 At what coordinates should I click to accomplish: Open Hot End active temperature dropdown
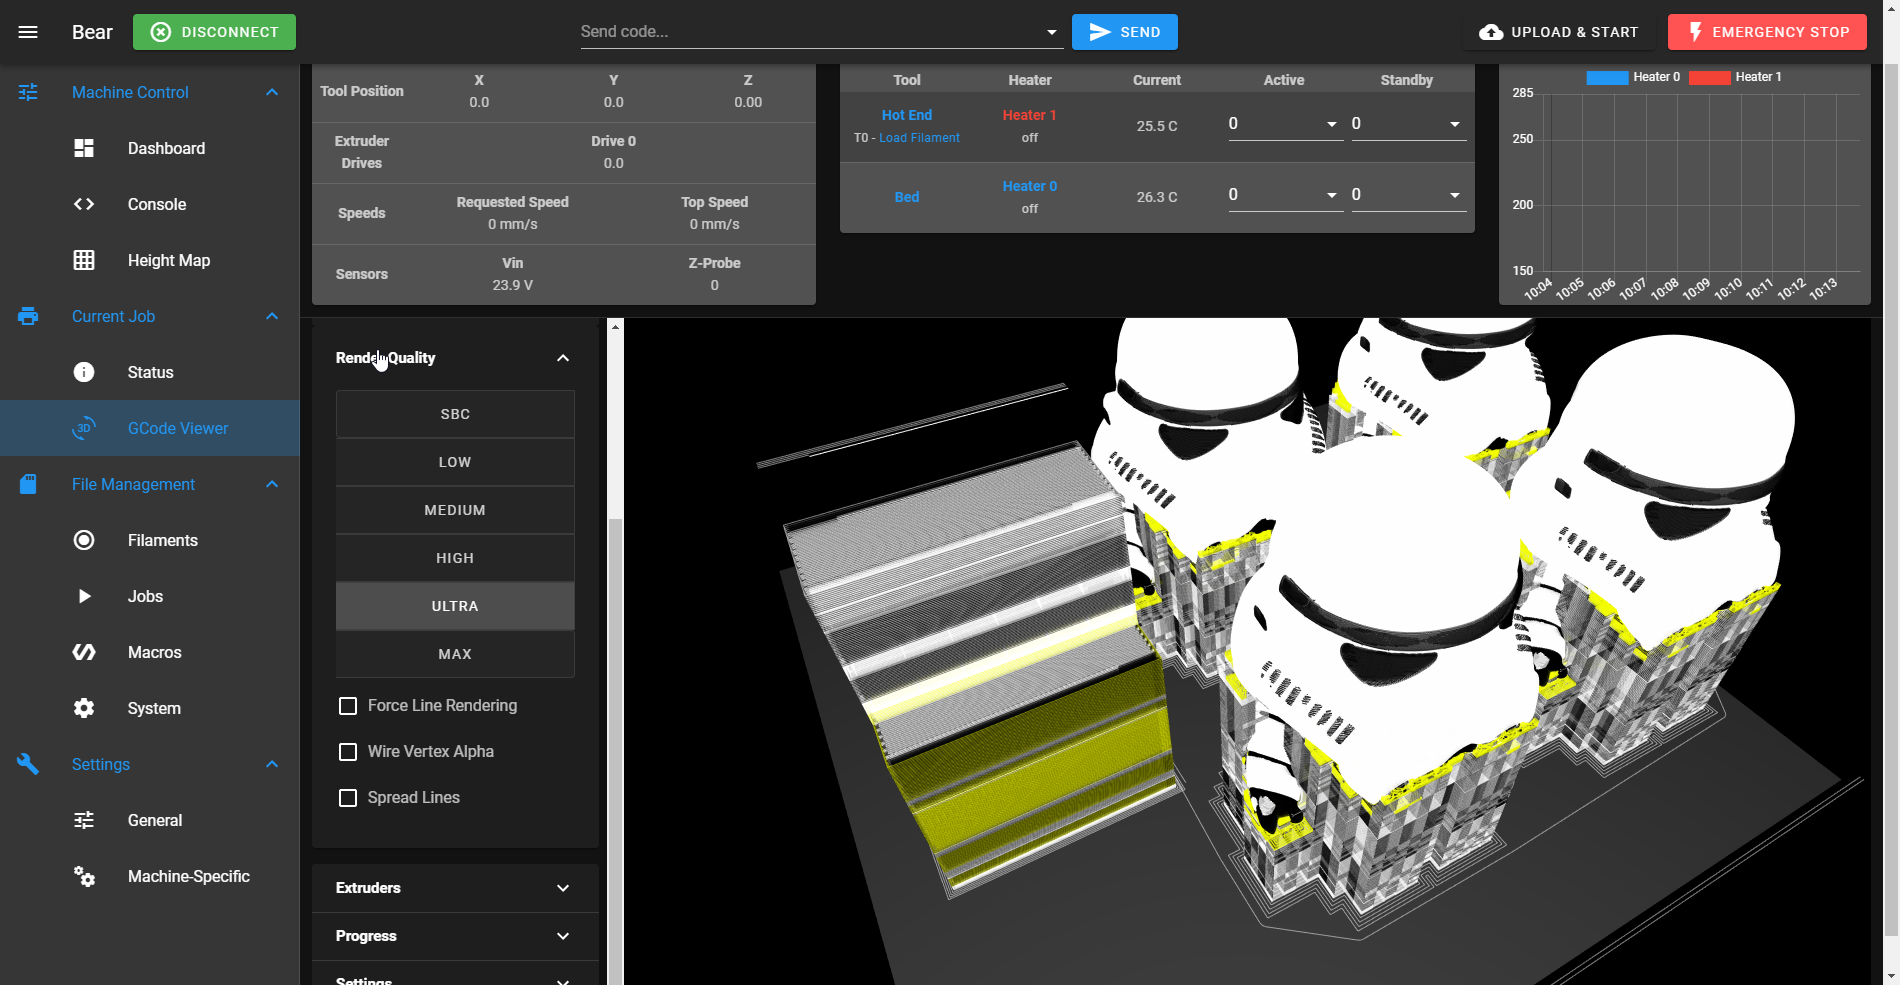[x=1332, y=124]
